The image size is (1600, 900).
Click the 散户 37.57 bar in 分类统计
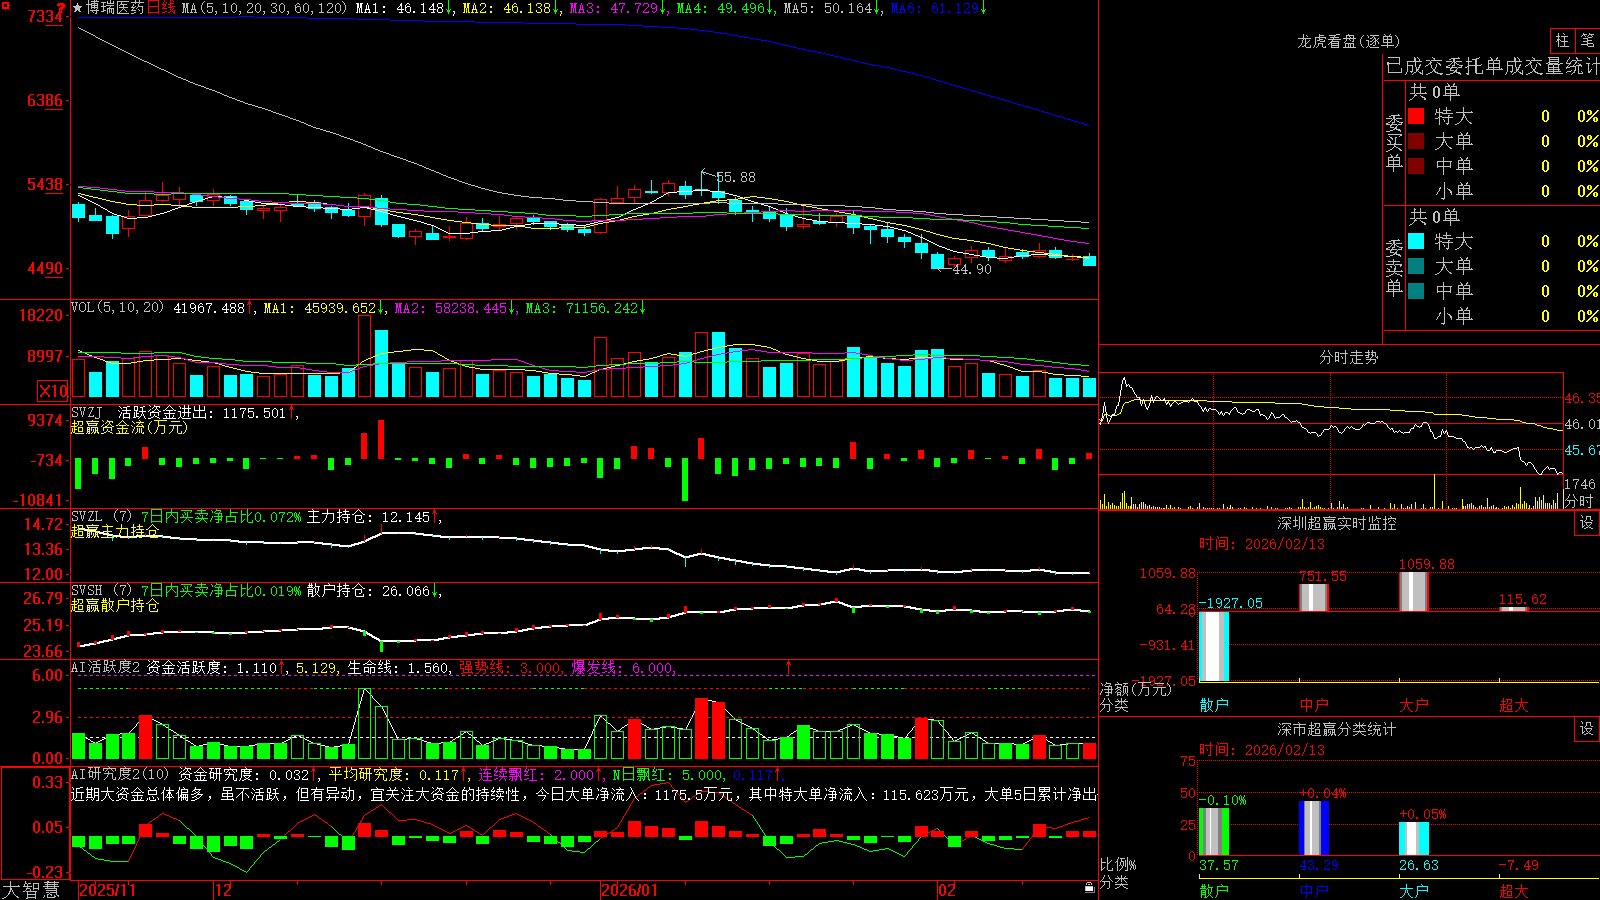point(1213,832)
